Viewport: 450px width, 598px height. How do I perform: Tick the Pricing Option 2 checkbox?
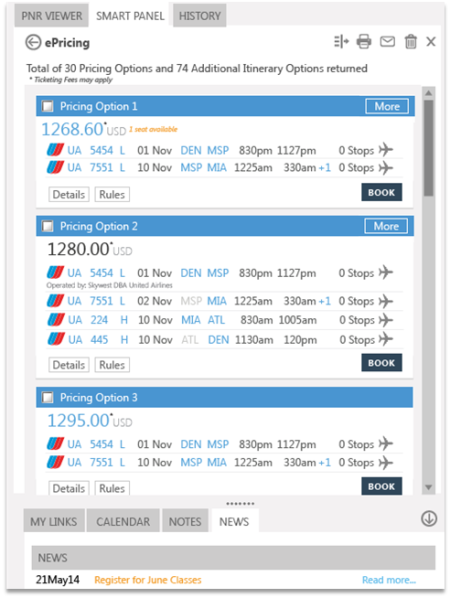[48, 226]
